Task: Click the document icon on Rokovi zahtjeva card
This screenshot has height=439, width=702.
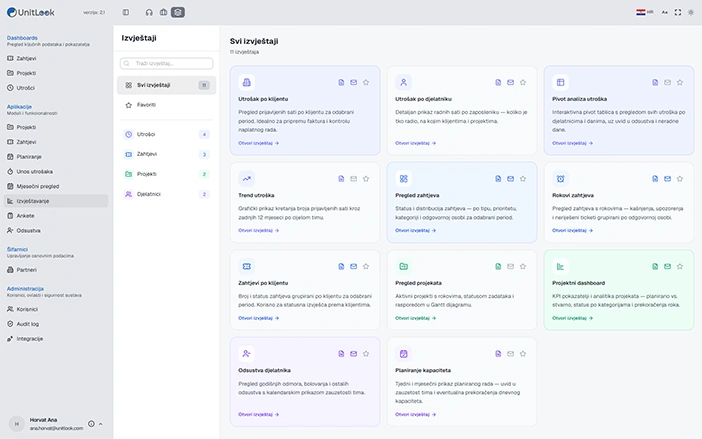Action: tap(654, 179)
